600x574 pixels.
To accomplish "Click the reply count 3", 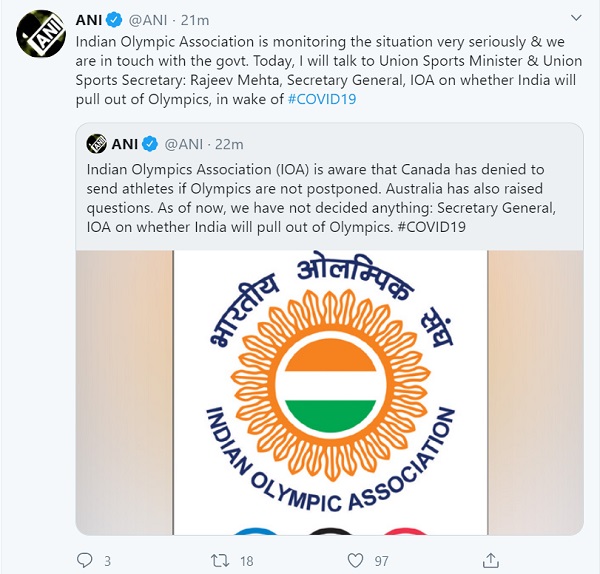I will pyautogui.click(x=108, y=561).
